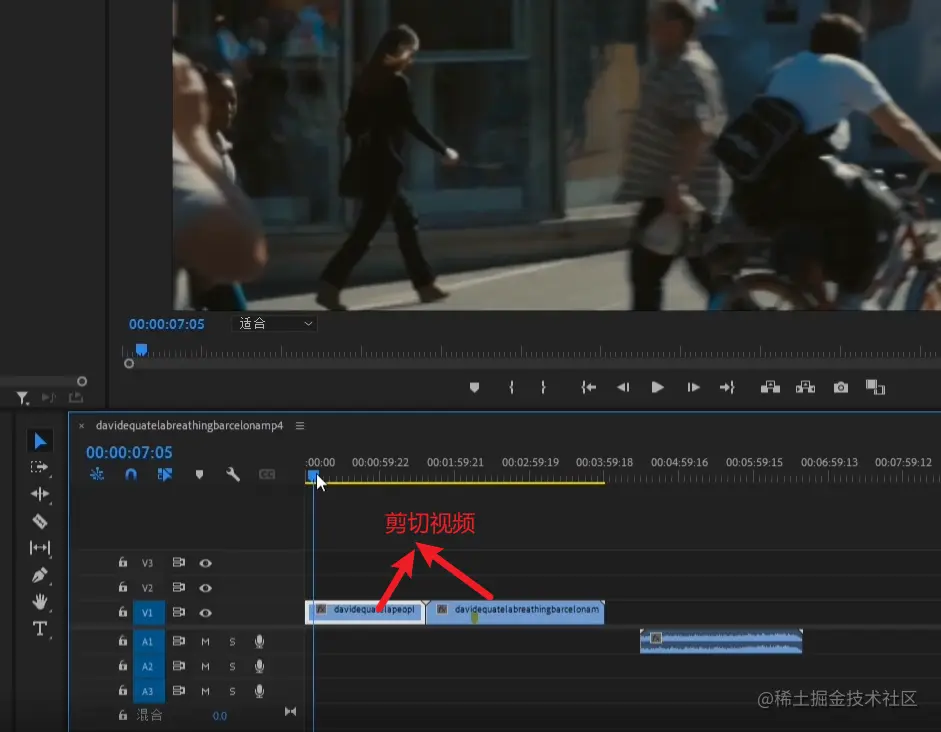This screenshot has width=941, height=732.
Task: Click timeline timecode 00:00:07:05
Action: point(129,452)
